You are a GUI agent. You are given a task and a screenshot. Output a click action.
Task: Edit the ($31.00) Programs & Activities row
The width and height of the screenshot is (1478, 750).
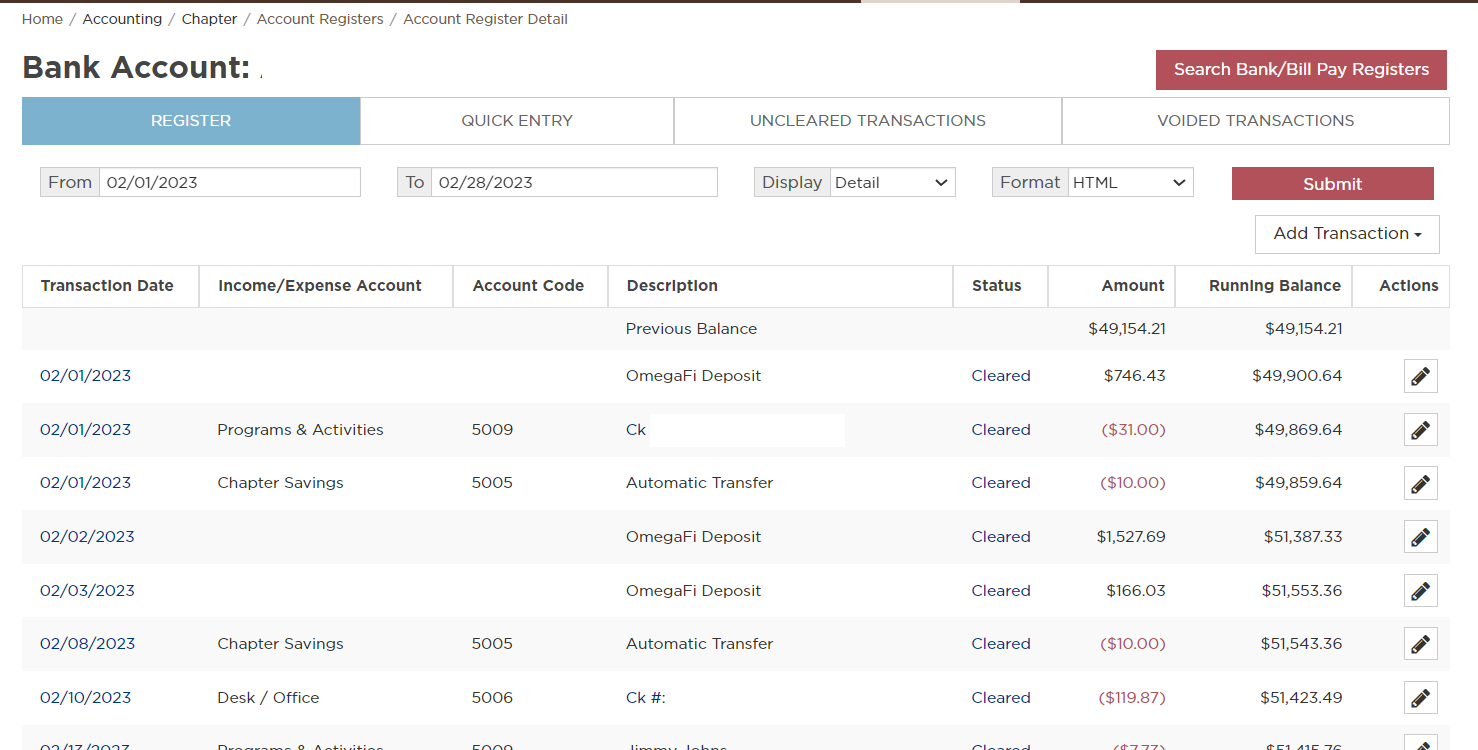point(1420,430)
